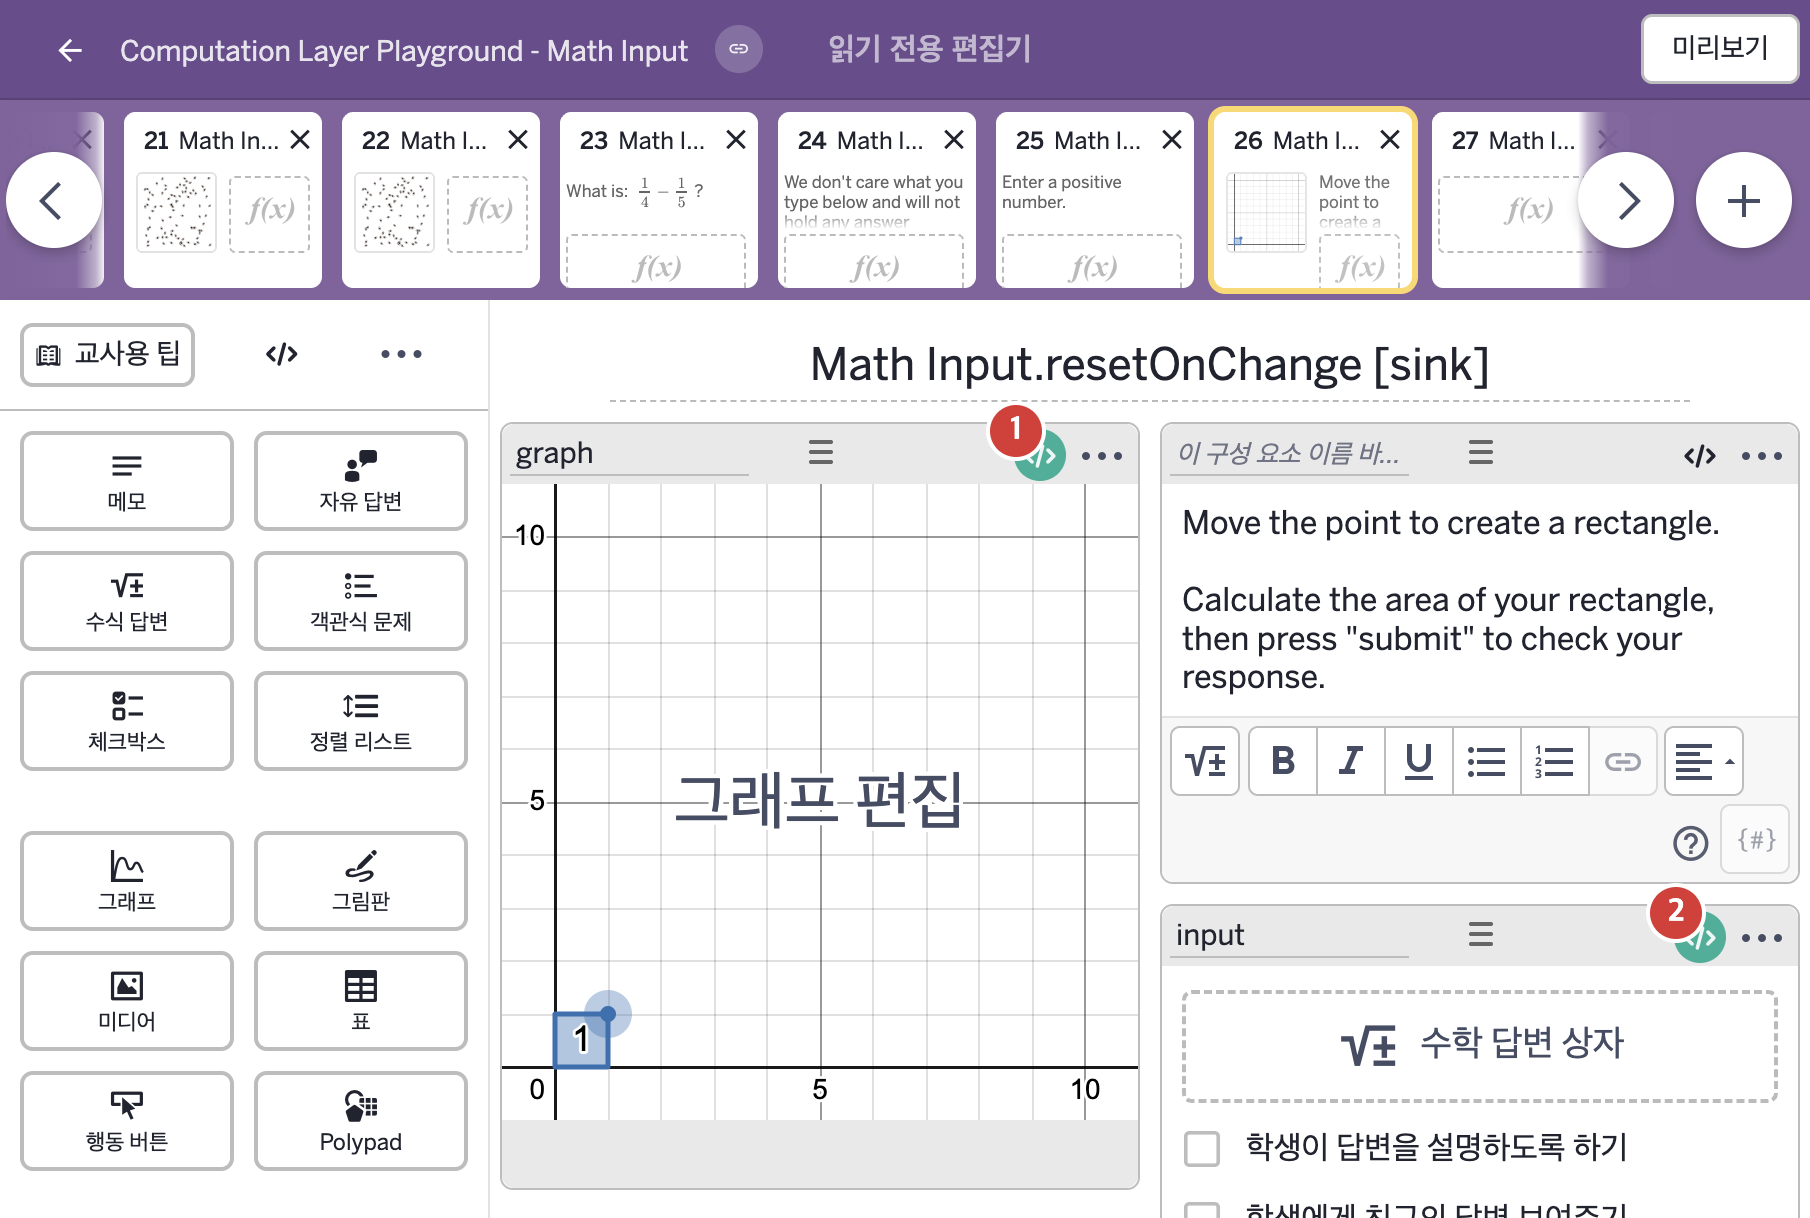Open the screen options three-dots menu
The image size is (1810, 1218).
(x=401, y=354)
